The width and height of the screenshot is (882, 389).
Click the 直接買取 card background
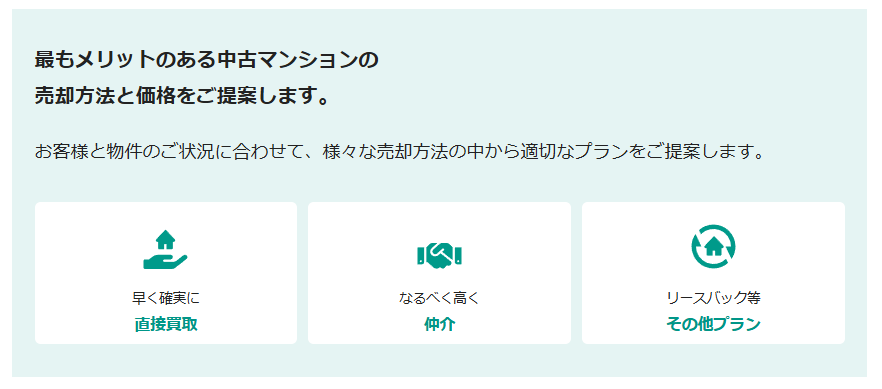[x=166, y=273]
